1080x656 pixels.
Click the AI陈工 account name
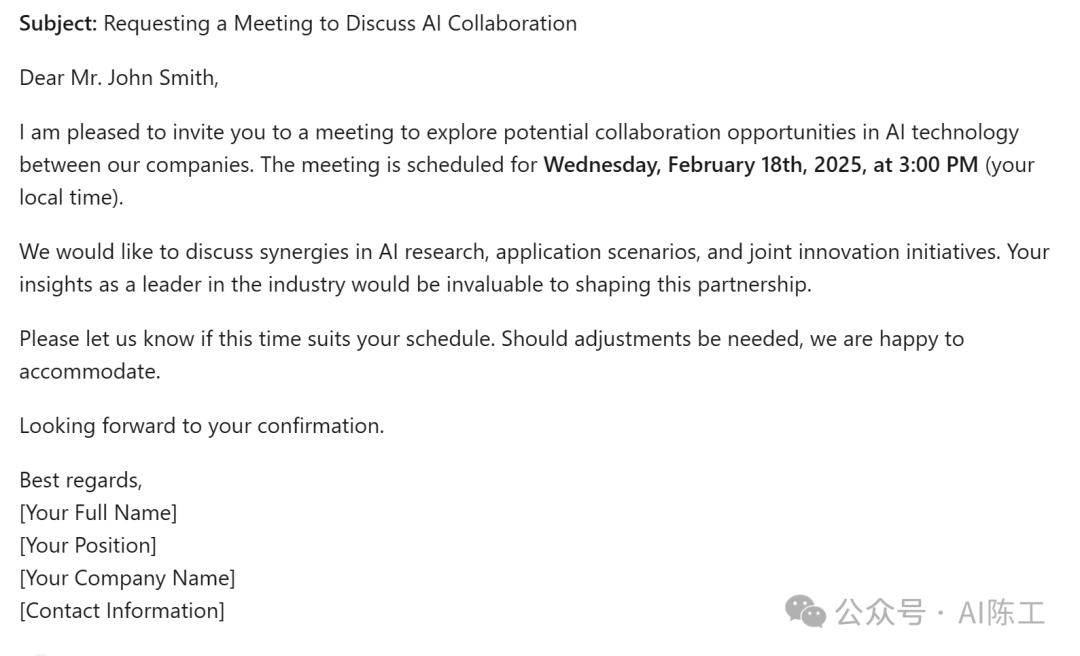coord(1001,612)
